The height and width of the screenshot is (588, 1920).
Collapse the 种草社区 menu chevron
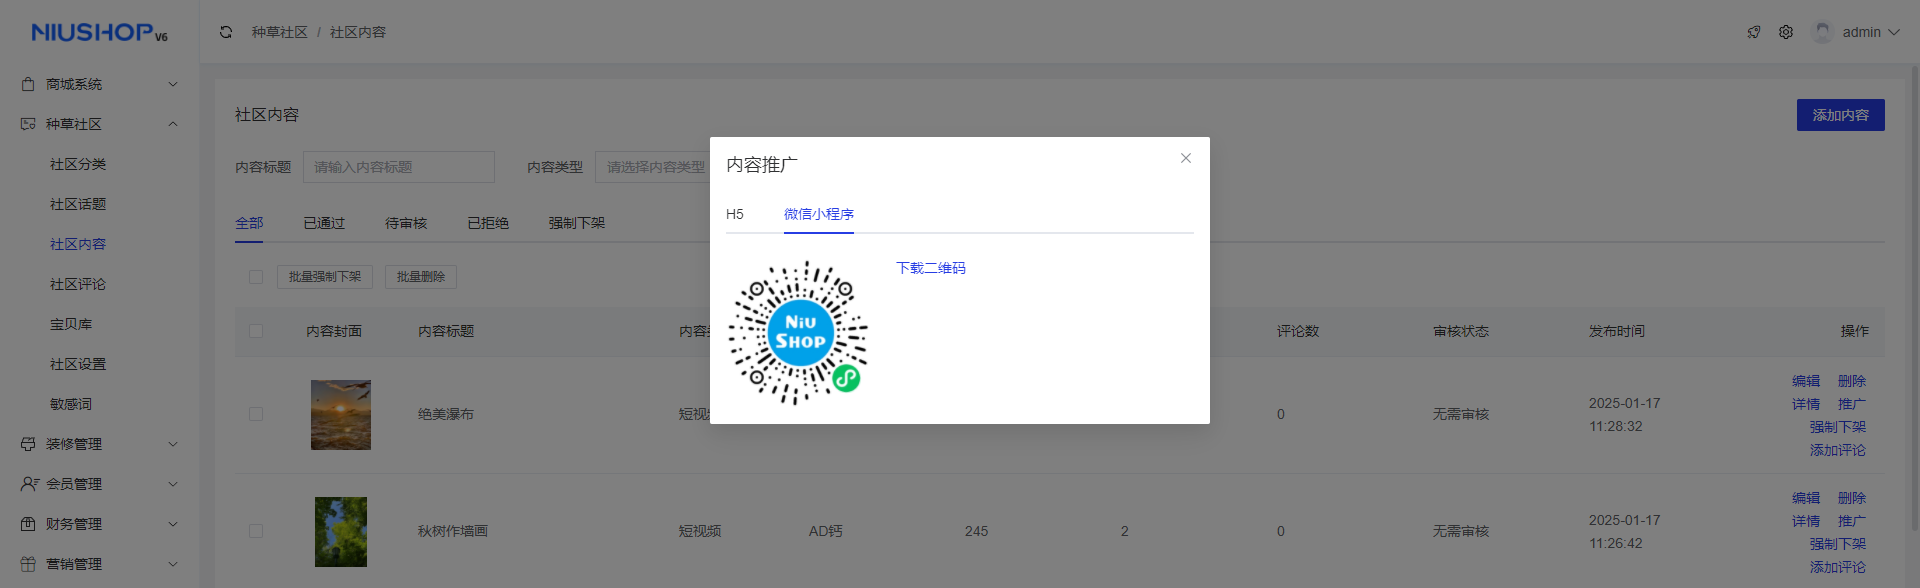point(173,124)
